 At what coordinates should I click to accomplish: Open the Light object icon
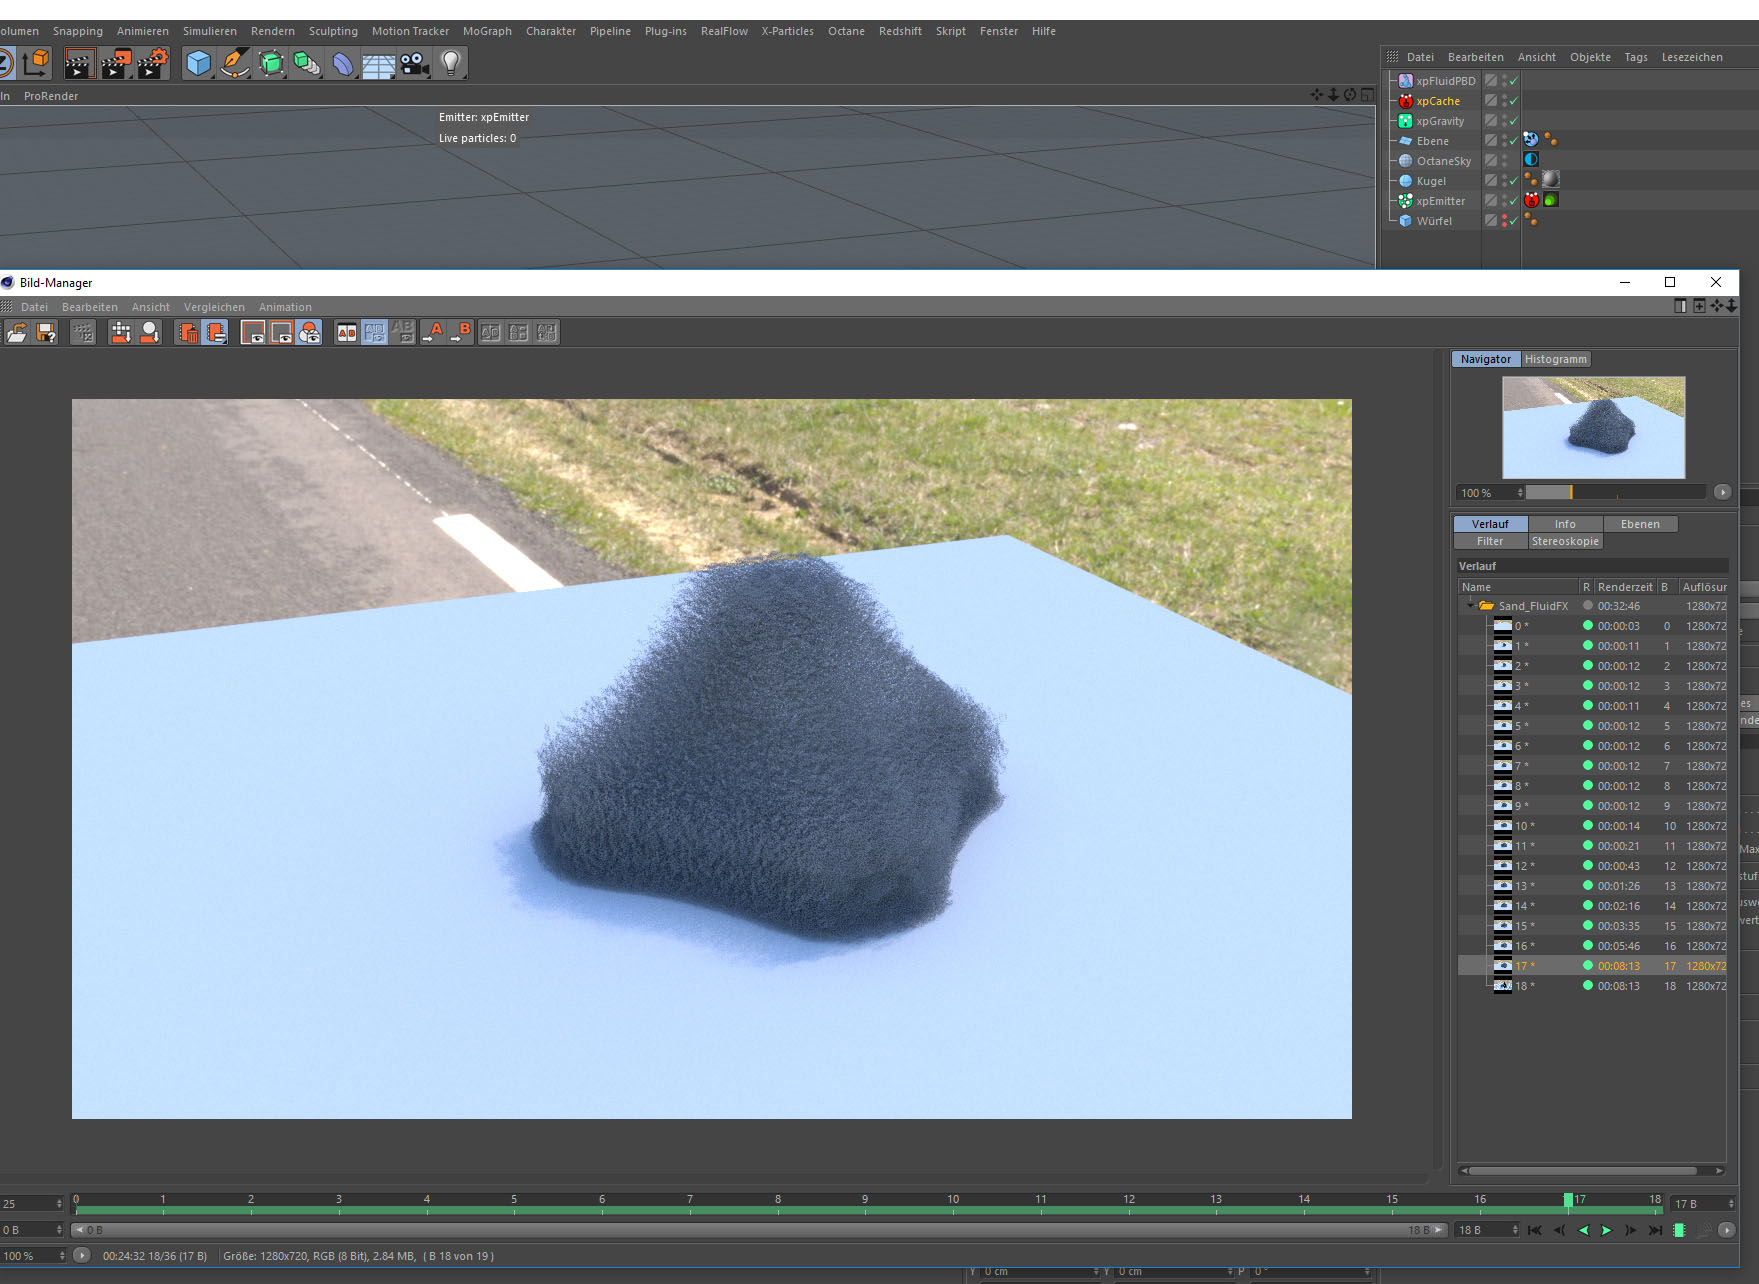(451, 64)
